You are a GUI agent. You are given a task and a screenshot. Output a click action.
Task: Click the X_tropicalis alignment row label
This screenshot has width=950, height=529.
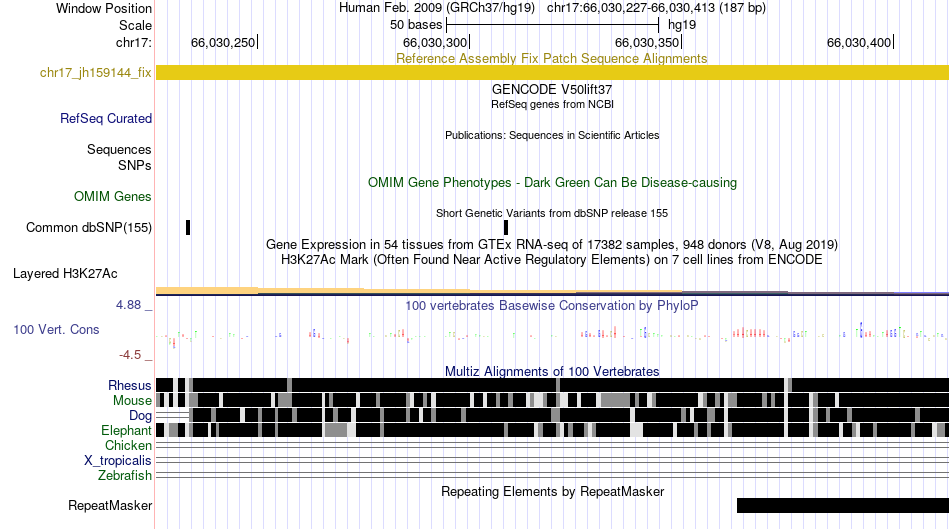(x=118, y=461)
